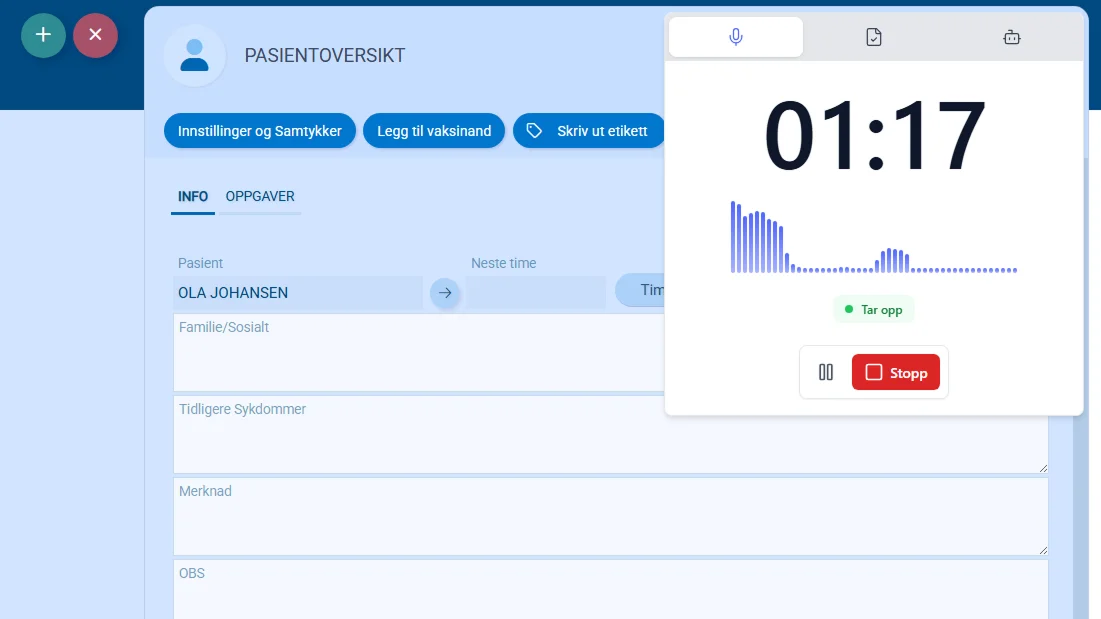Toggle the Tar opp recording status badge
Screen dimensions: 1101x619
tap(873, 309)
